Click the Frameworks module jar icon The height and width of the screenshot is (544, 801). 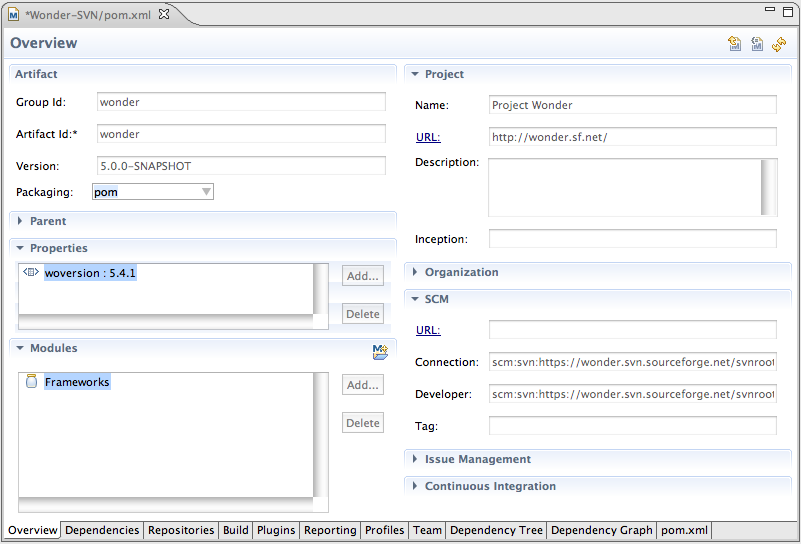coord(31,381)
